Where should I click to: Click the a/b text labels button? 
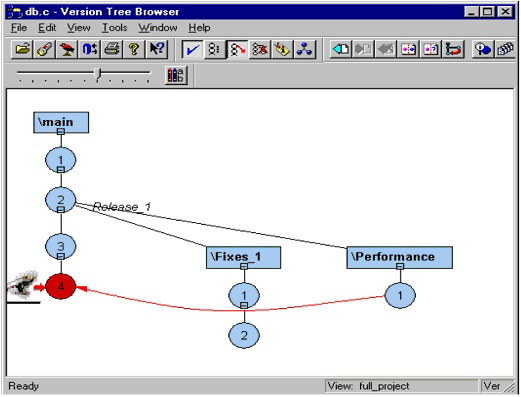point(176,75)
